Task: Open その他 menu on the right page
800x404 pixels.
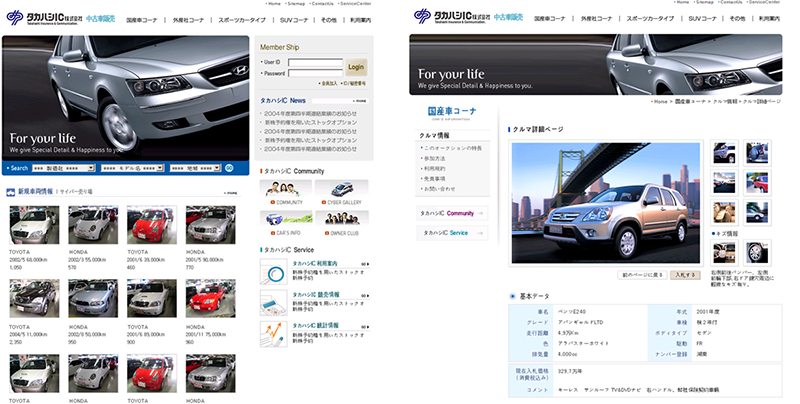Action: click(737, 18)
